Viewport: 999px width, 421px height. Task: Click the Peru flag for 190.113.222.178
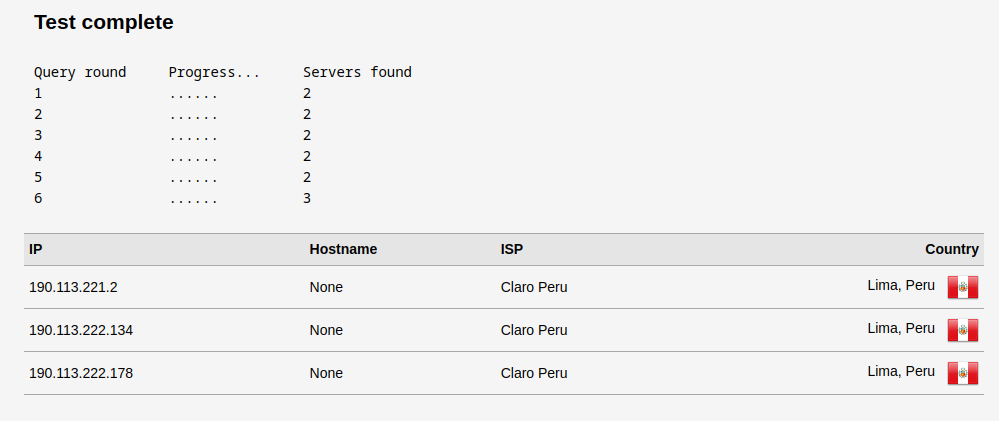(x=962, y=374)
